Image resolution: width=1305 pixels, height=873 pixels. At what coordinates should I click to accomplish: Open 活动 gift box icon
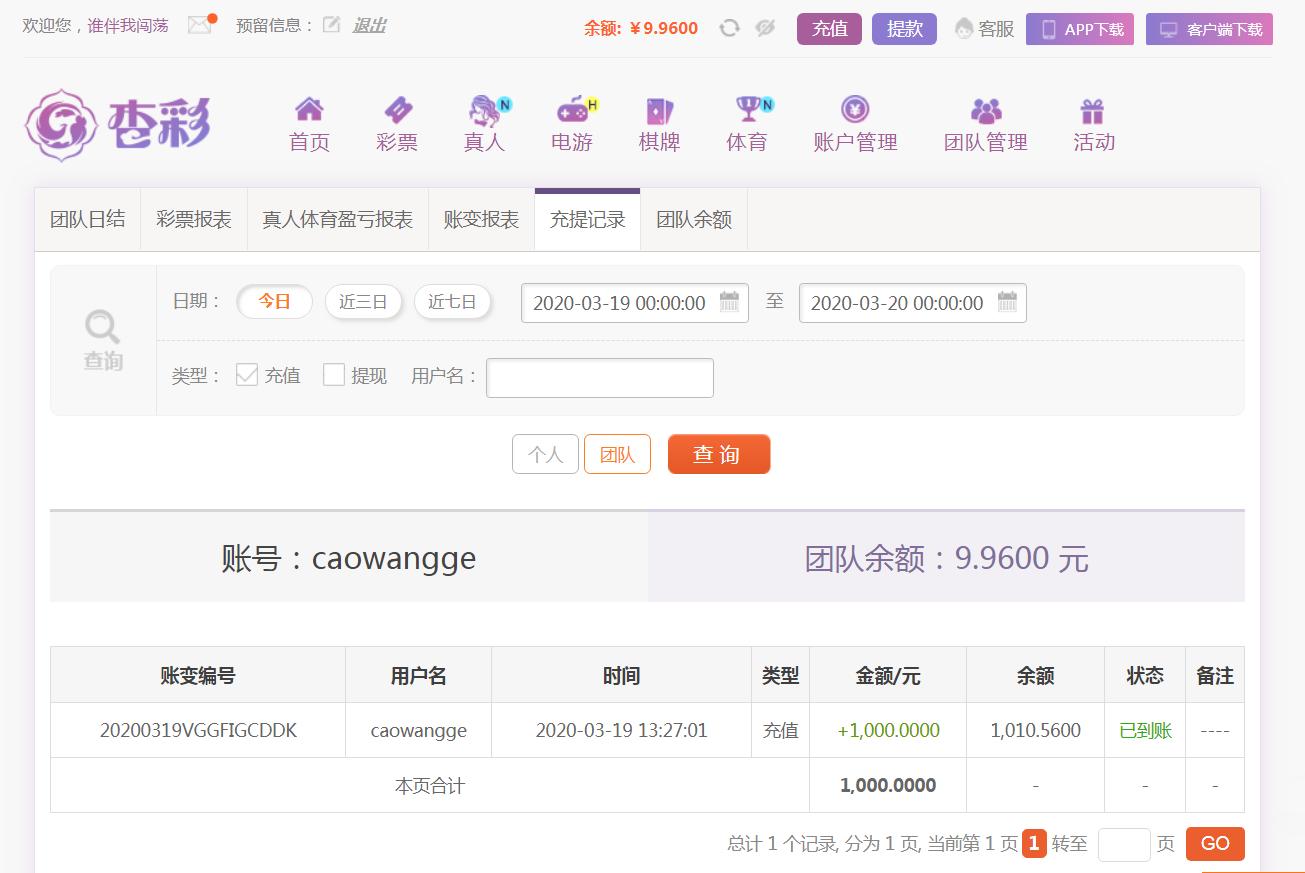[1092, 110]
